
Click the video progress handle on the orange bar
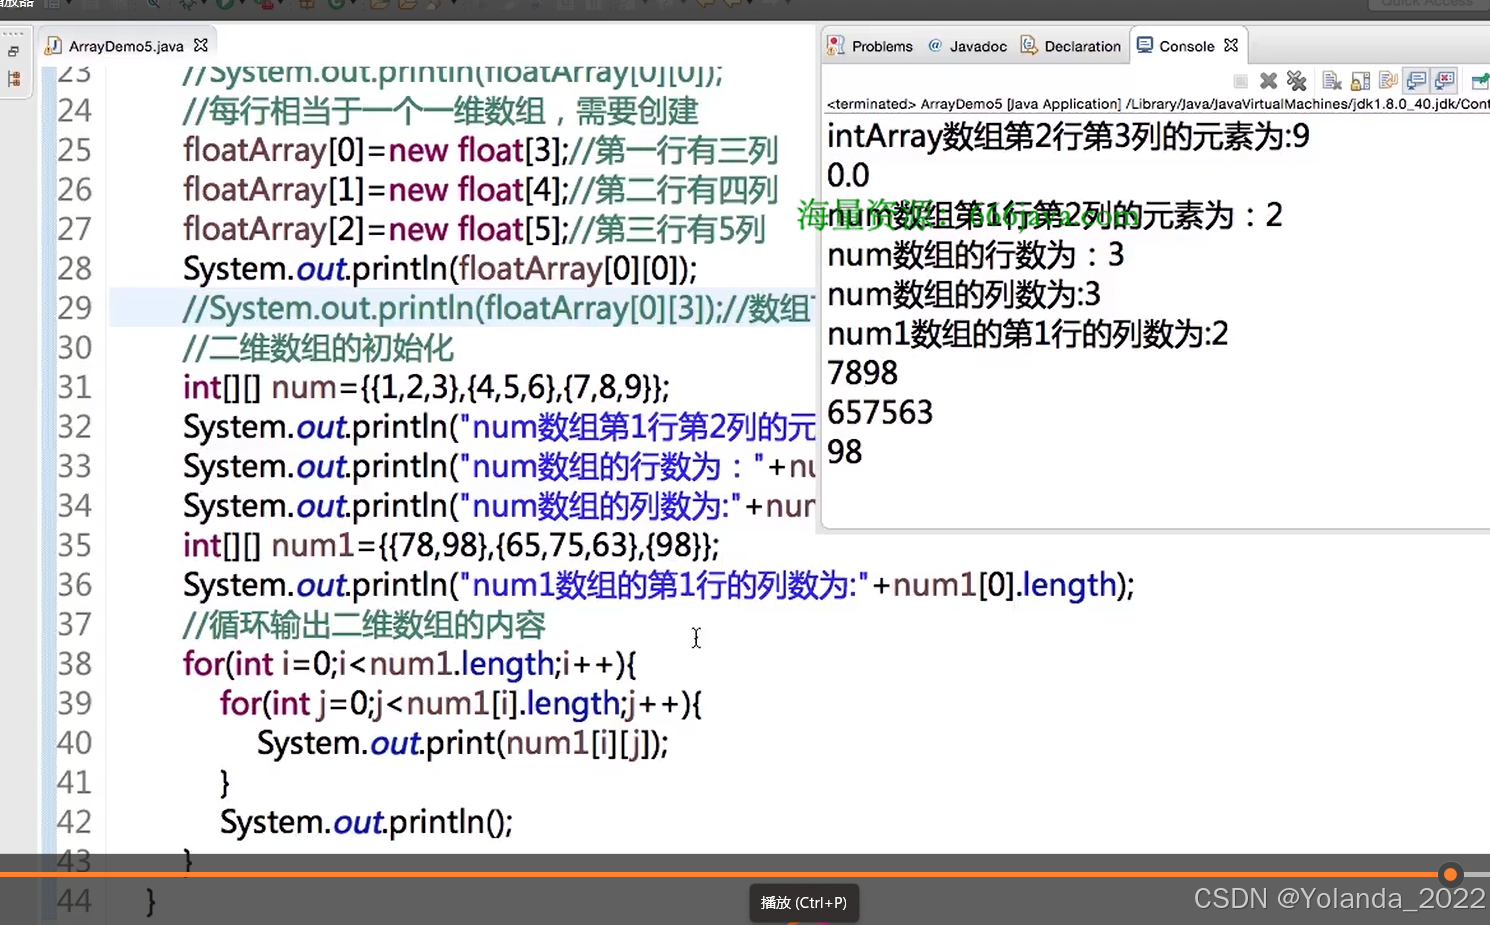point(1450,874)
